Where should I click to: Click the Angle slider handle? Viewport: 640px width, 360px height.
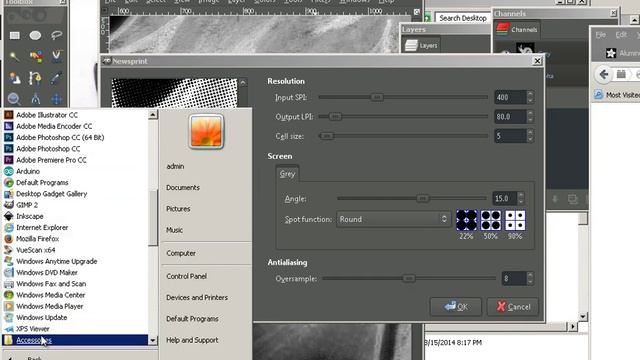(x=423, y=198)
